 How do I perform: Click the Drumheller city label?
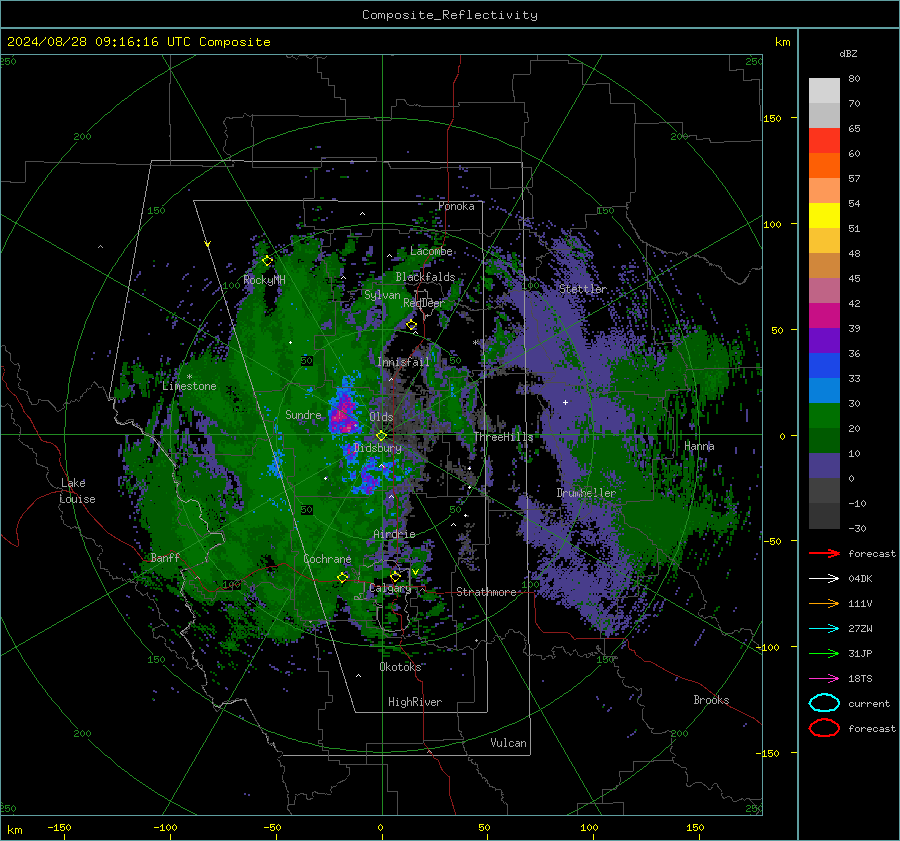pos(586,493)
